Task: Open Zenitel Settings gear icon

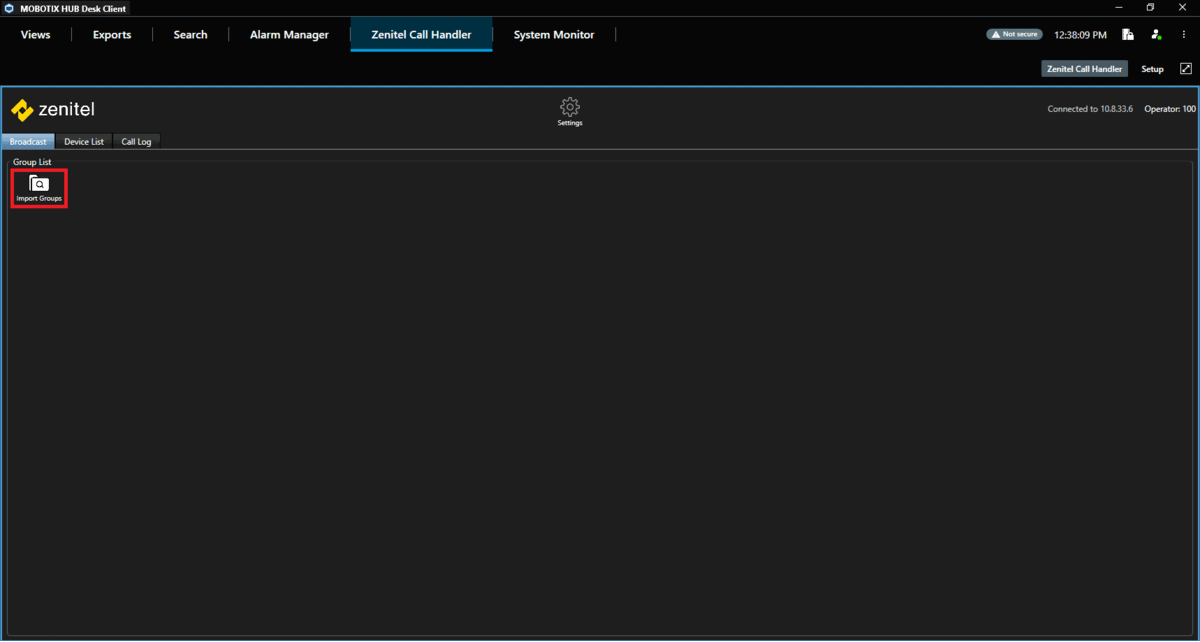Action: click(570, 107)
